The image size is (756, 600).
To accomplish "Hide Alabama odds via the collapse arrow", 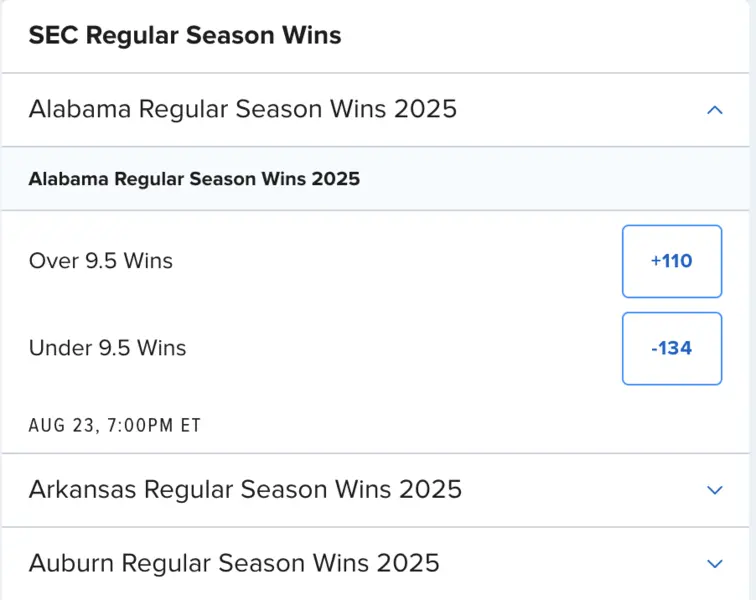I will point(714,110).
